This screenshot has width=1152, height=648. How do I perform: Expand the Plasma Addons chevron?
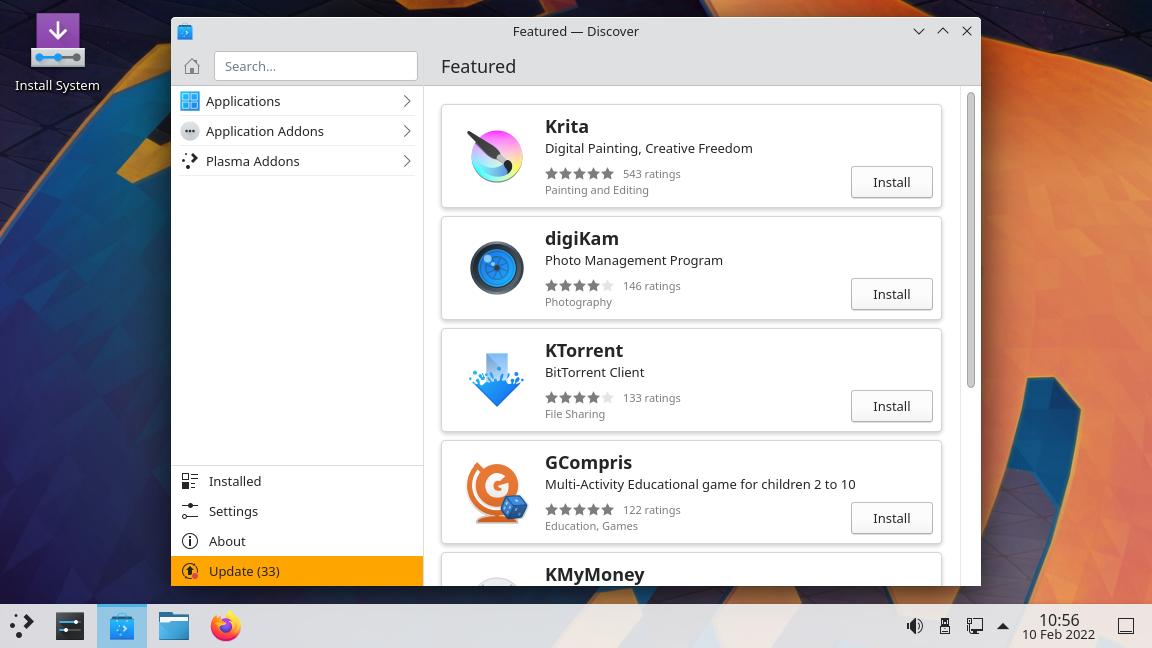[406, 161]
